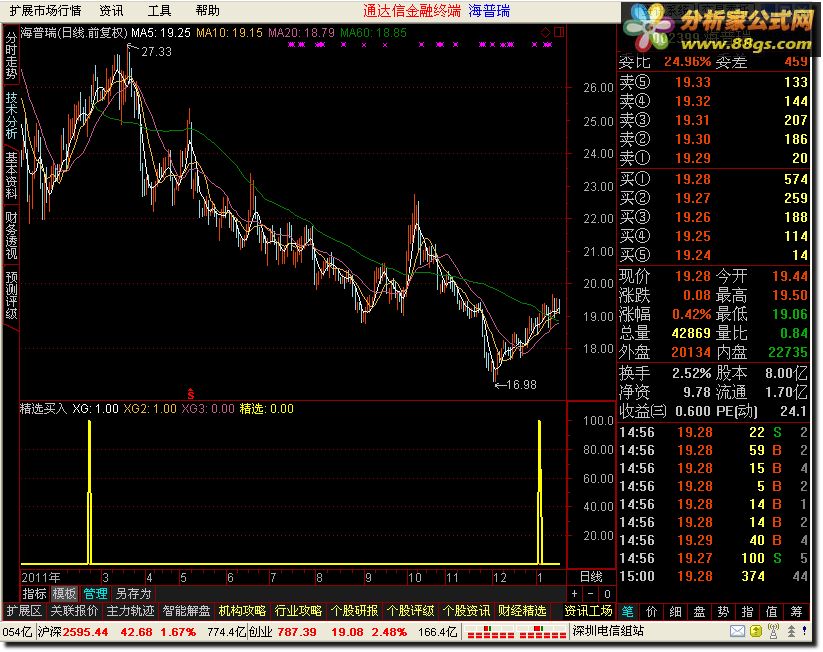Open the 主力轨迹 tab
Viewport: 823px width, 652px height.
[130, 611]
